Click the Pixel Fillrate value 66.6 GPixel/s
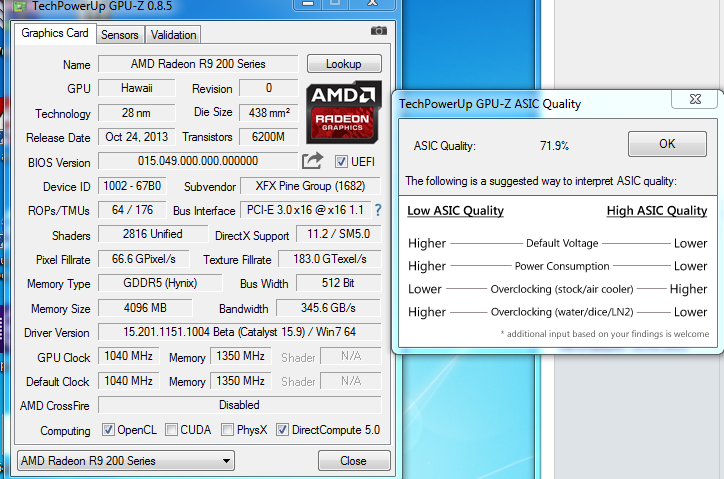The image size is (724, 479). [x=144, y=259]
